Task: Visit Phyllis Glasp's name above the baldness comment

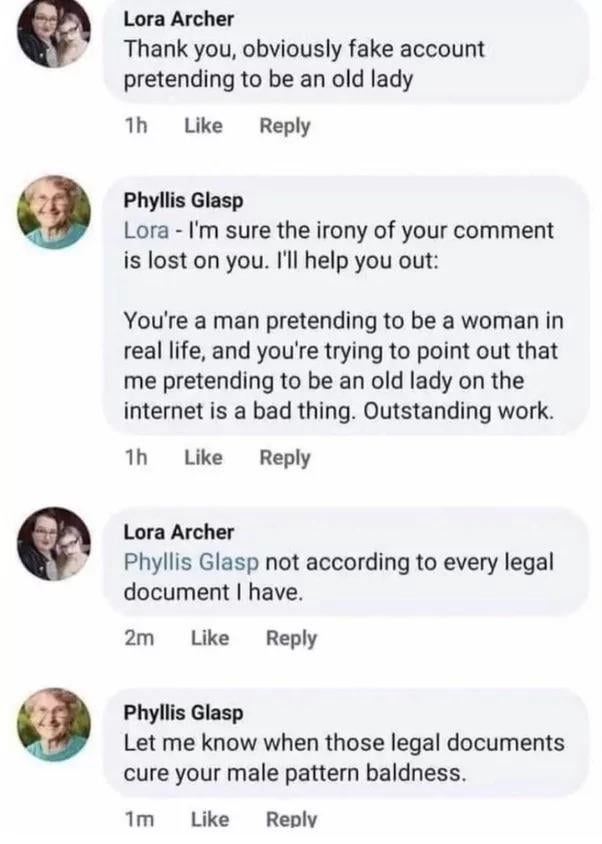Action: pos(182,713)
